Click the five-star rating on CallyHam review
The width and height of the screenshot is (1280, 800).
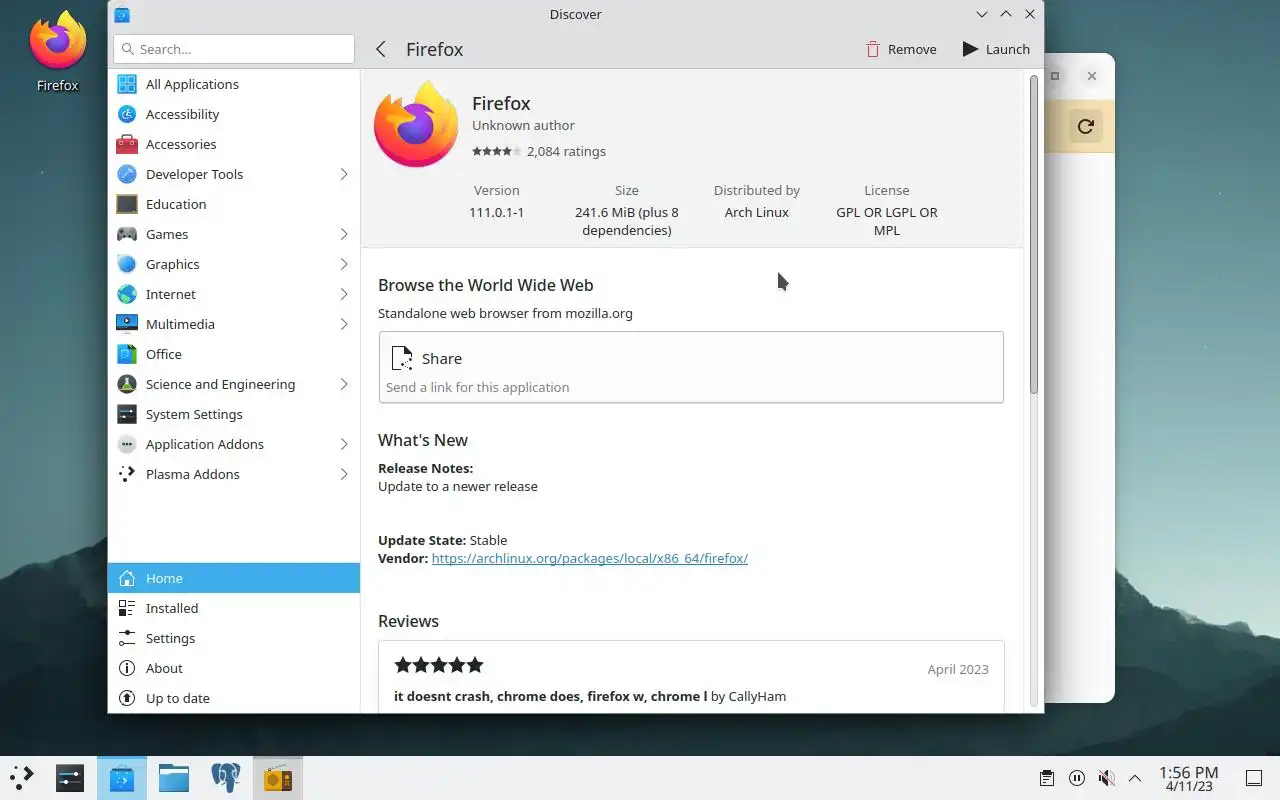click(x=439, y=665)
